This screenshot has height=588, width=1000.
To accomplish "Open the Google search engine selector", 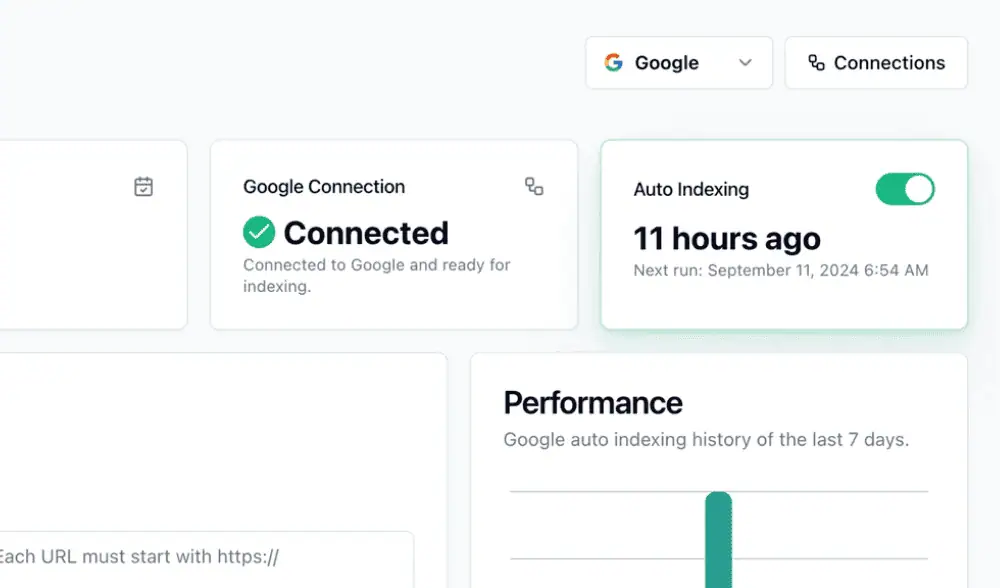I will 678,63.
